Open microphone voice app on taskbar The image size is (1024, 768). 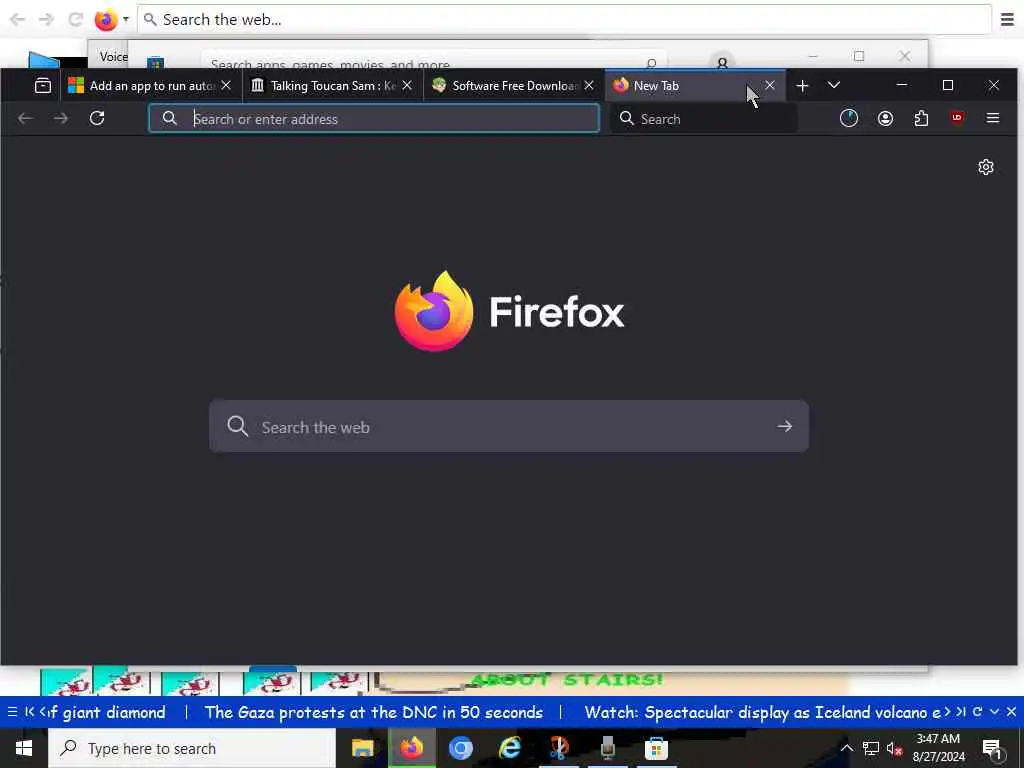click(608, 748)
